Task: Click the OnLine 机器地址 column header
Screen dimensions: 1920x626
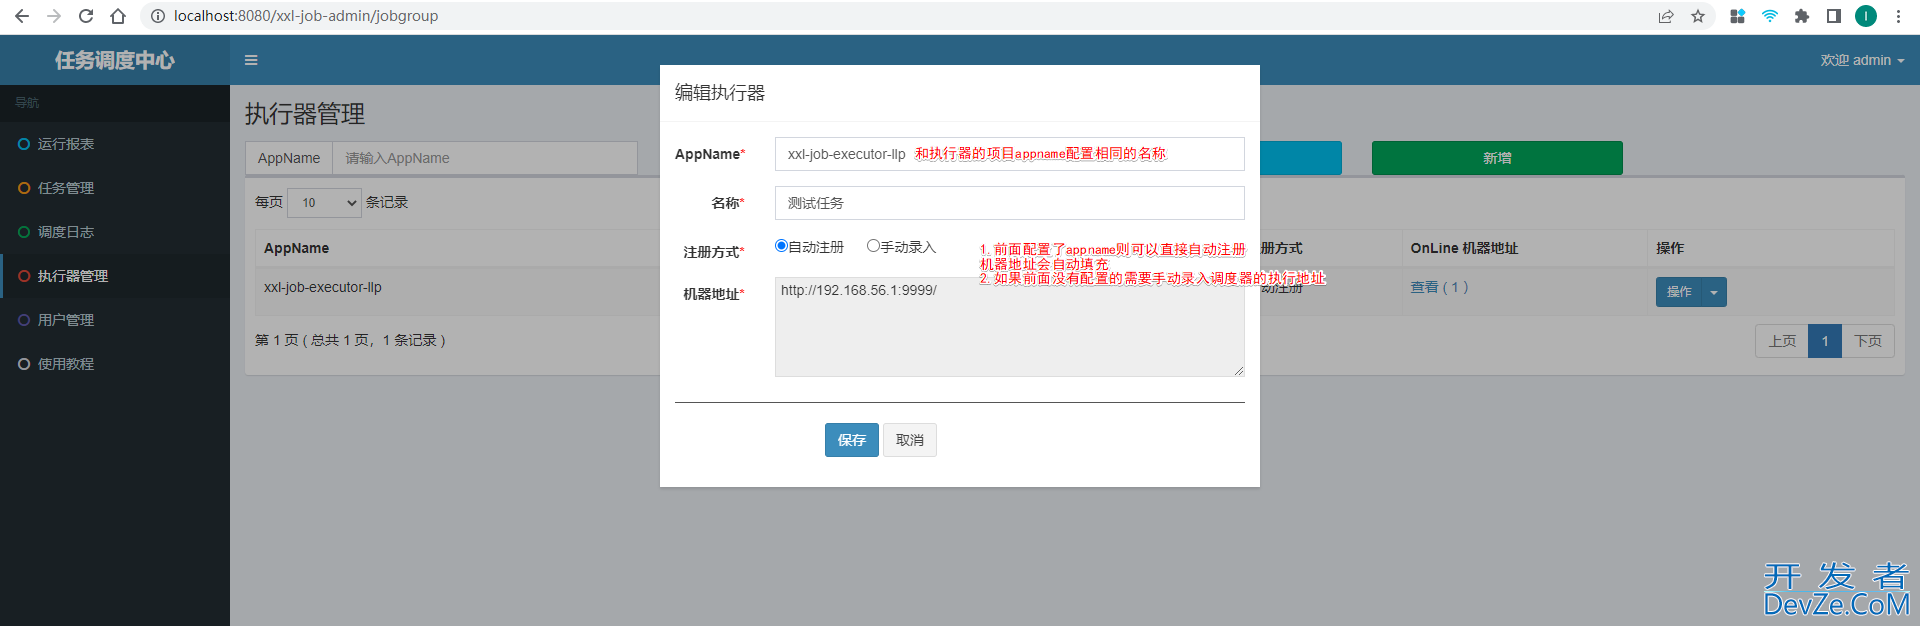Action: [x=1464, y=248]
